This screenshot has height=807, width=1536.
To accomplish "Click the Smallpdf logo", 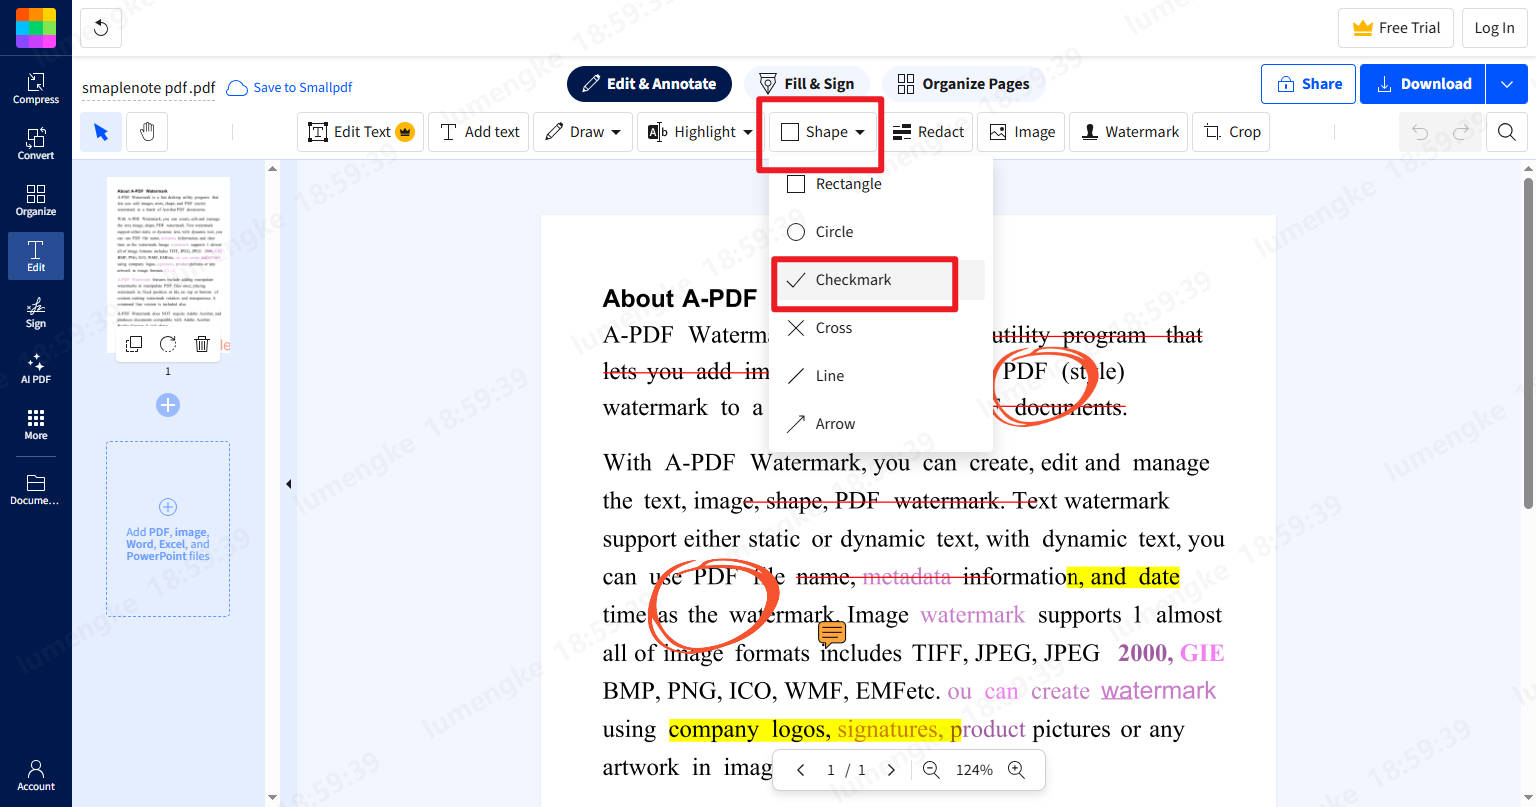I will tap(36, 28).
